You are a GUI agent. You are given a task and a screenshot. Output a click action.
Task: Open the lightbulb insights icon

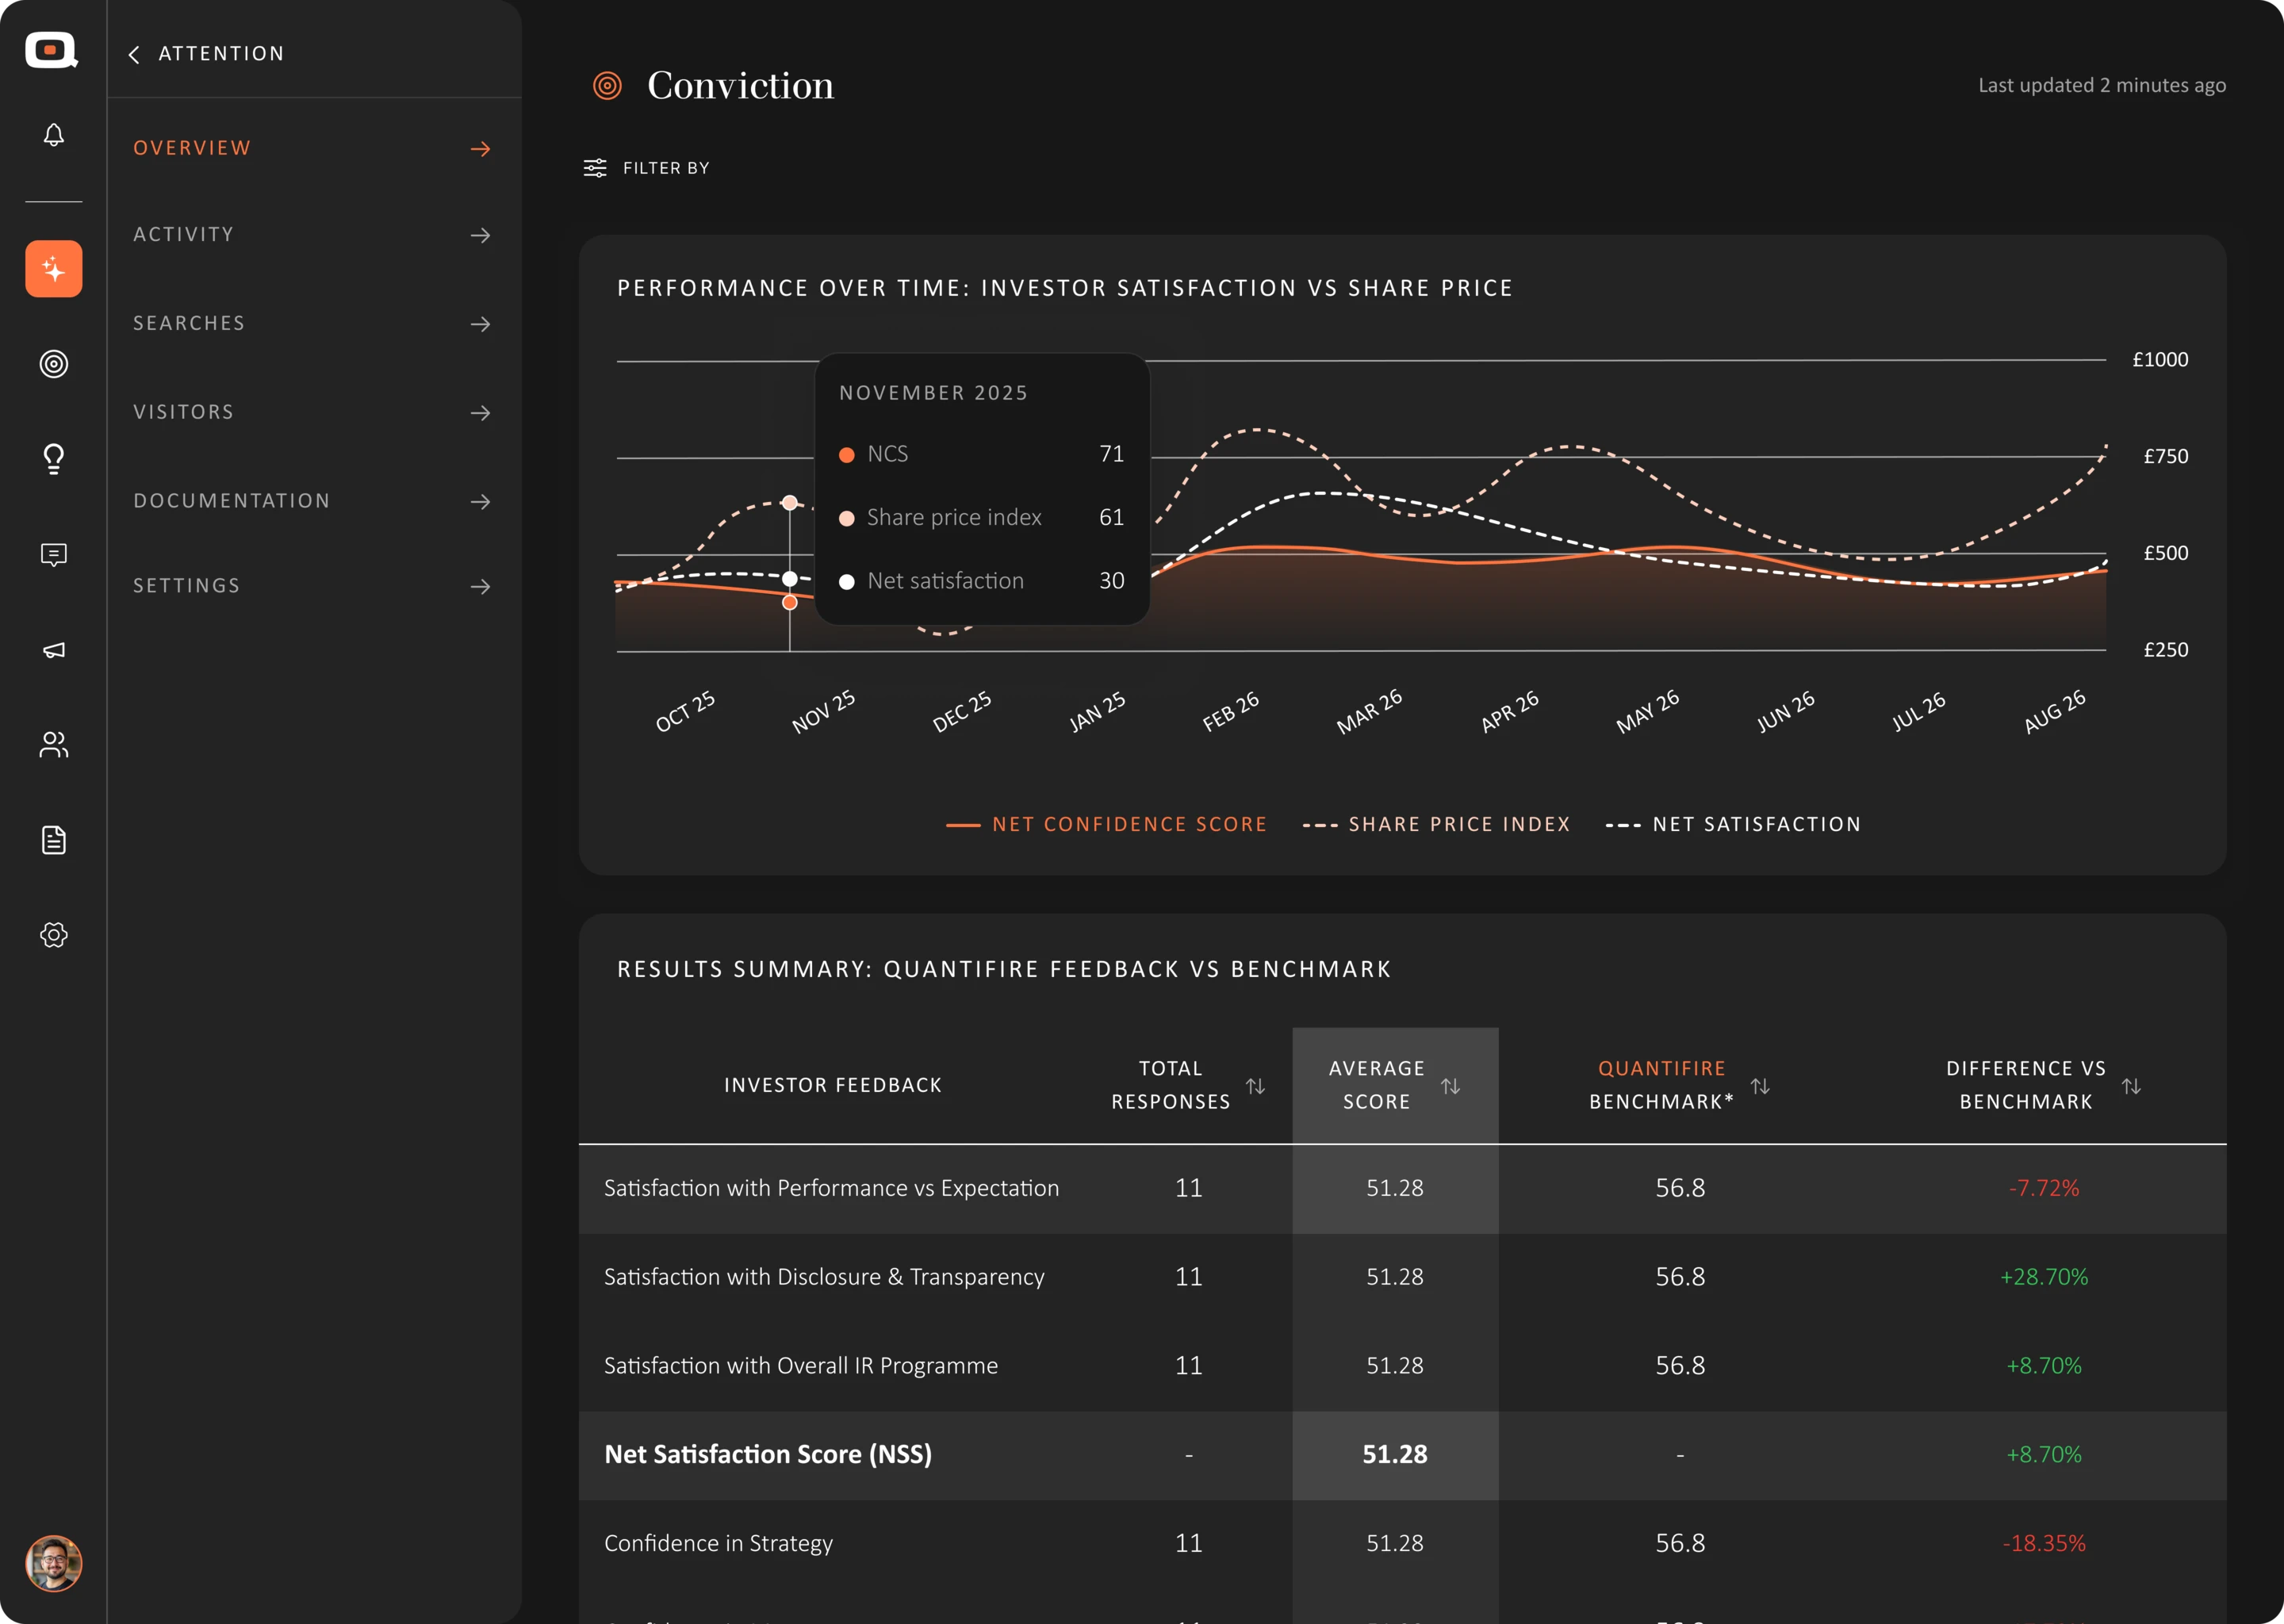(54, 459)
